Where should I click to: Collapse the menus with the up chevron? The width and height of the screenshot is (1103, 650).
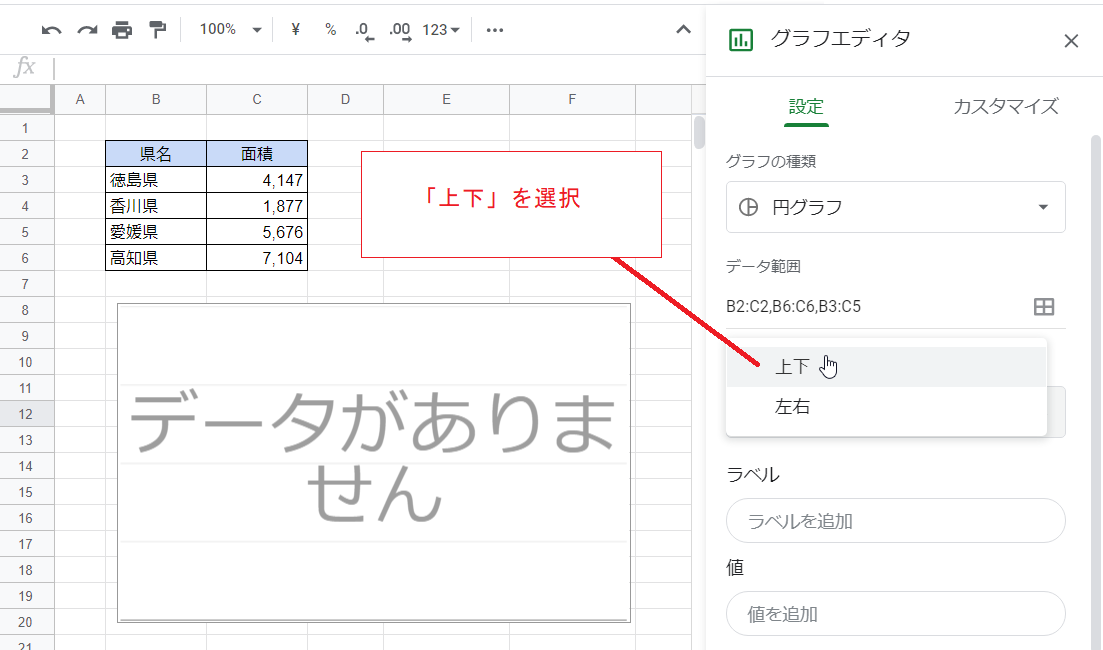pos(683,30)
